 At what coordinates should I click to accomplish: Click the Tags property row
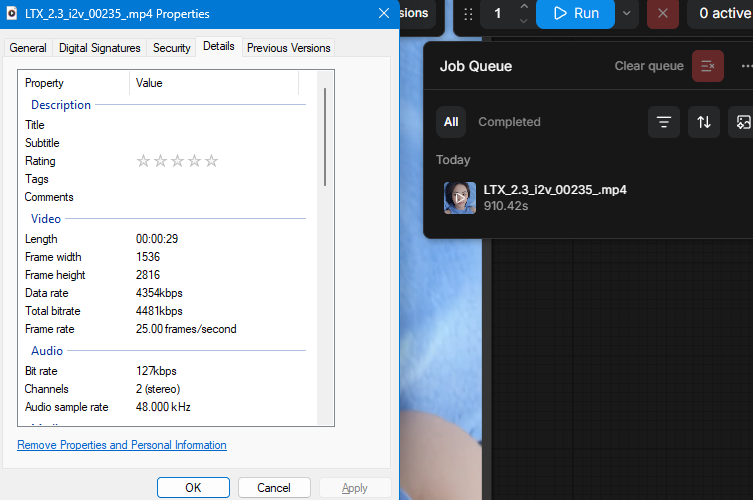click(x=165, y=179)
